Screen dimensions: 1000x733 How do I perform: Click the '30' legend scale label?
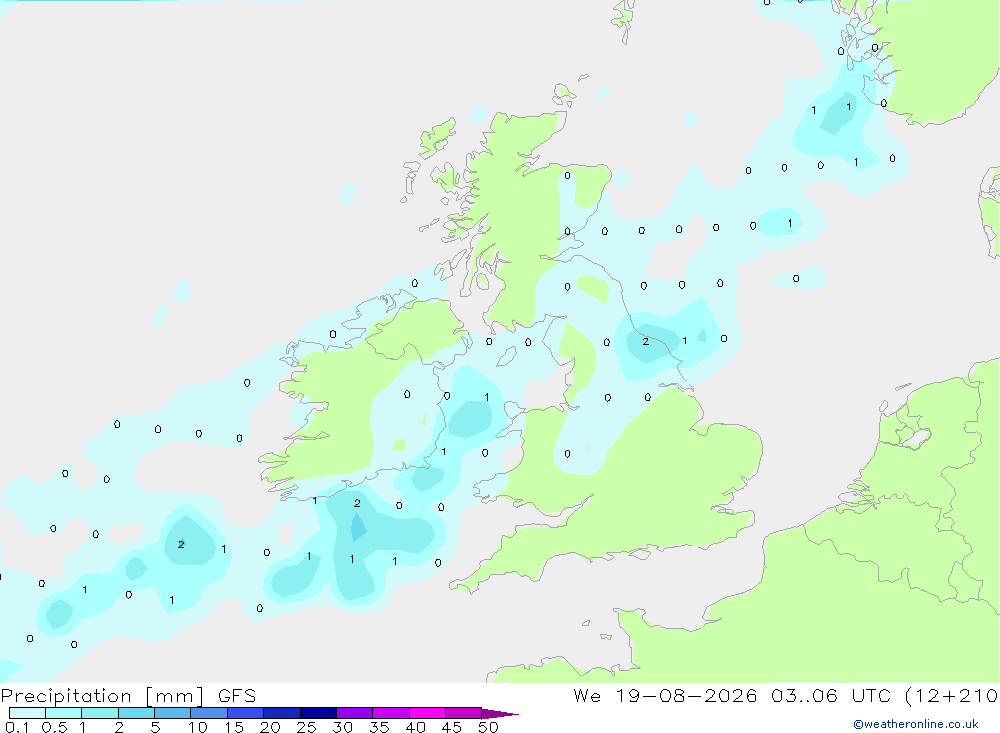click(342, 727)
